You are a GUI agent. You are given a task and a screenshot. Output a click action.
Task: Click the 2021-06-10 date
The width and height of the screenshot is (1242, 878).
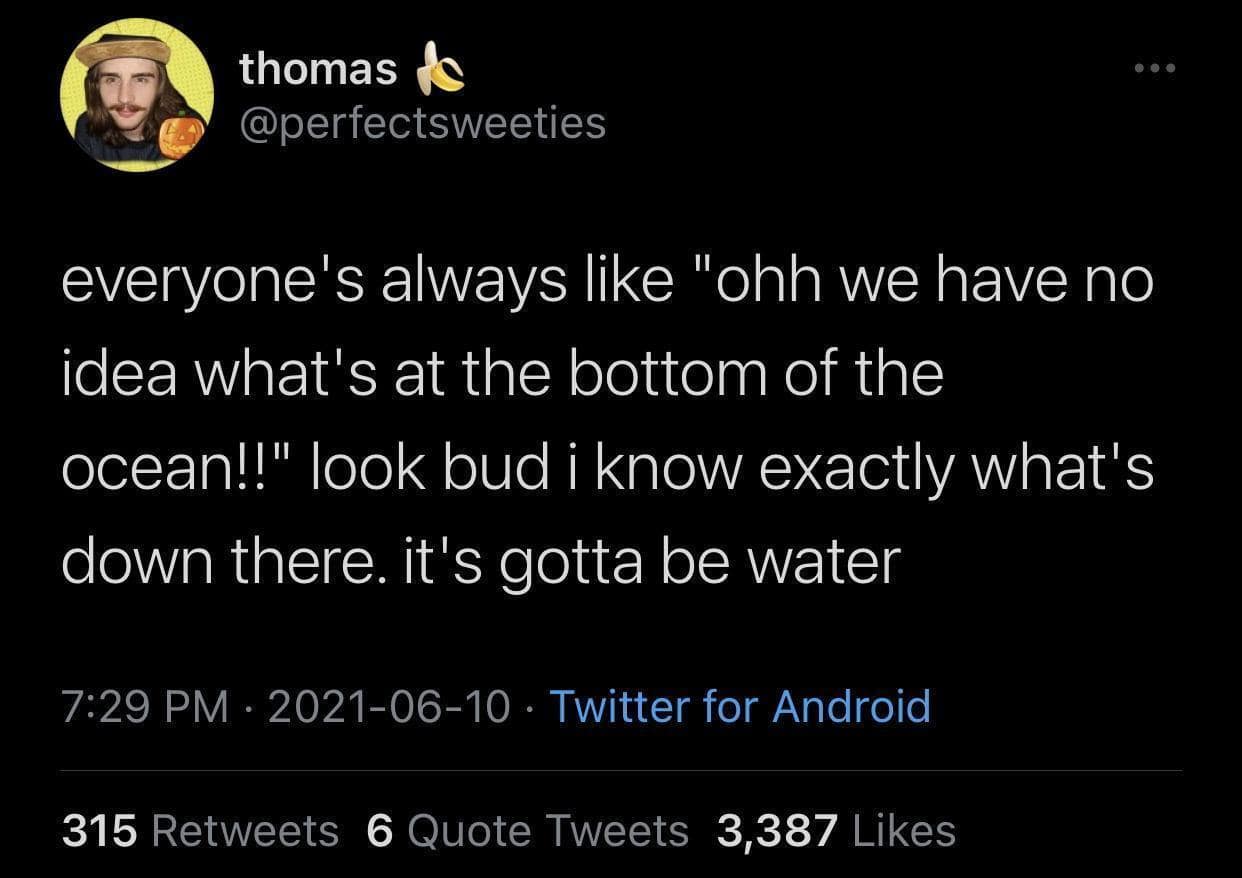391,706
